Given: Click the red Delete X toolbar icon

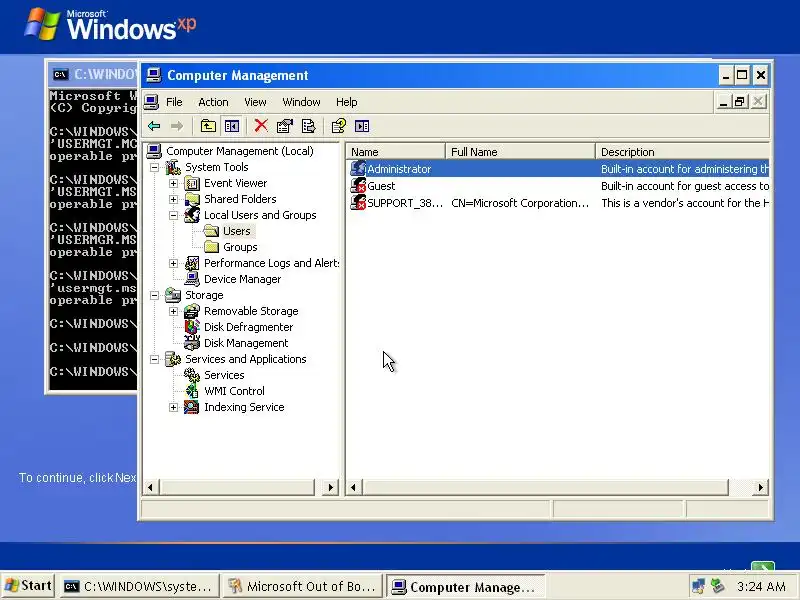Looking at the screenshot, I should (x=261, y=126).
